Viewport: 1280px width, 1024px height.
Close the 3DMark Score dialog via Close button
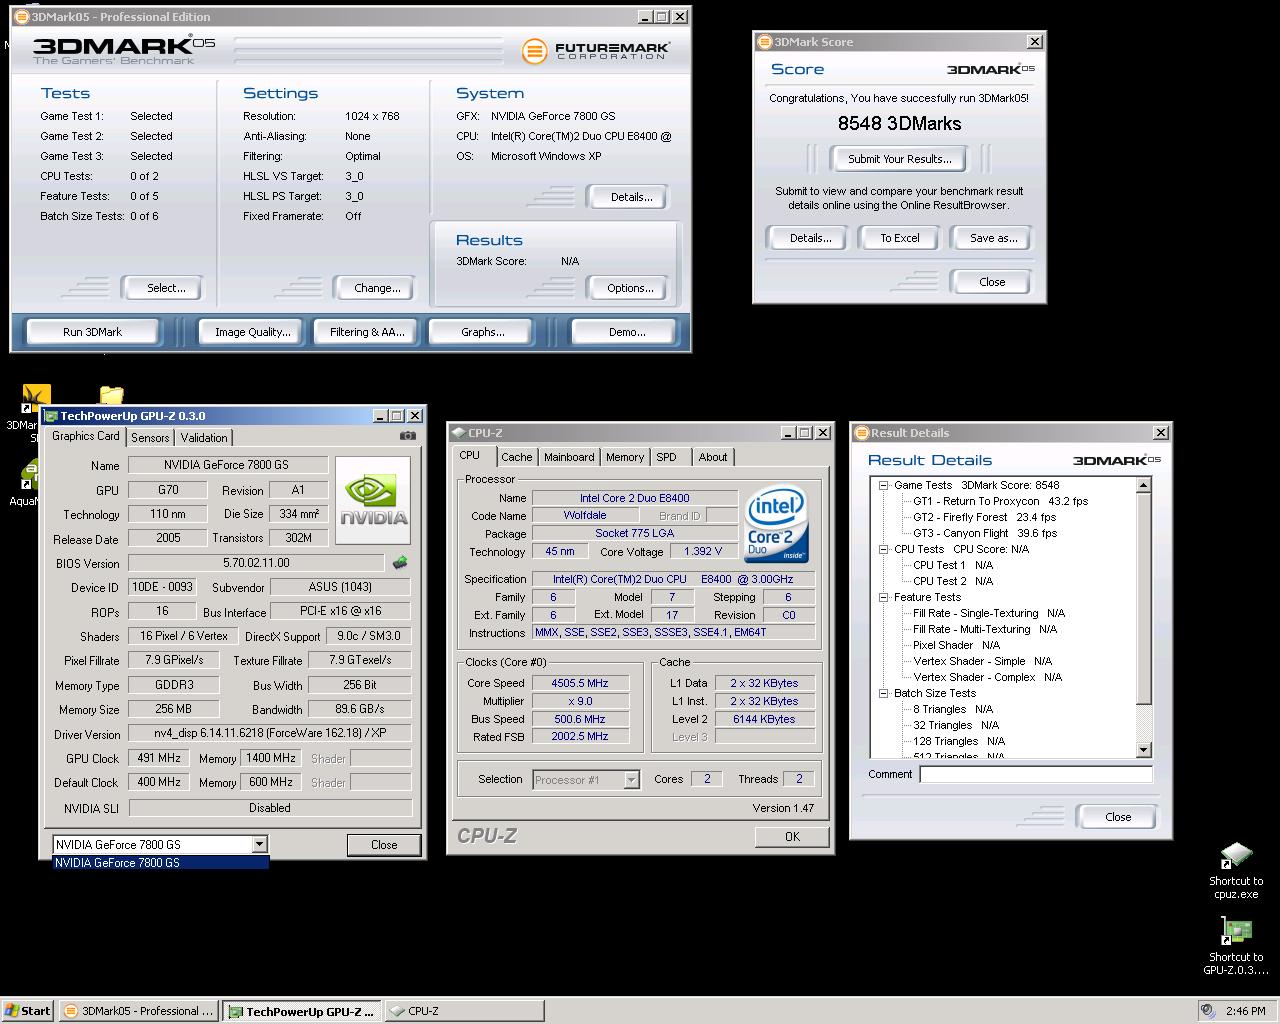pyautogui.click(x=992, y=282)
